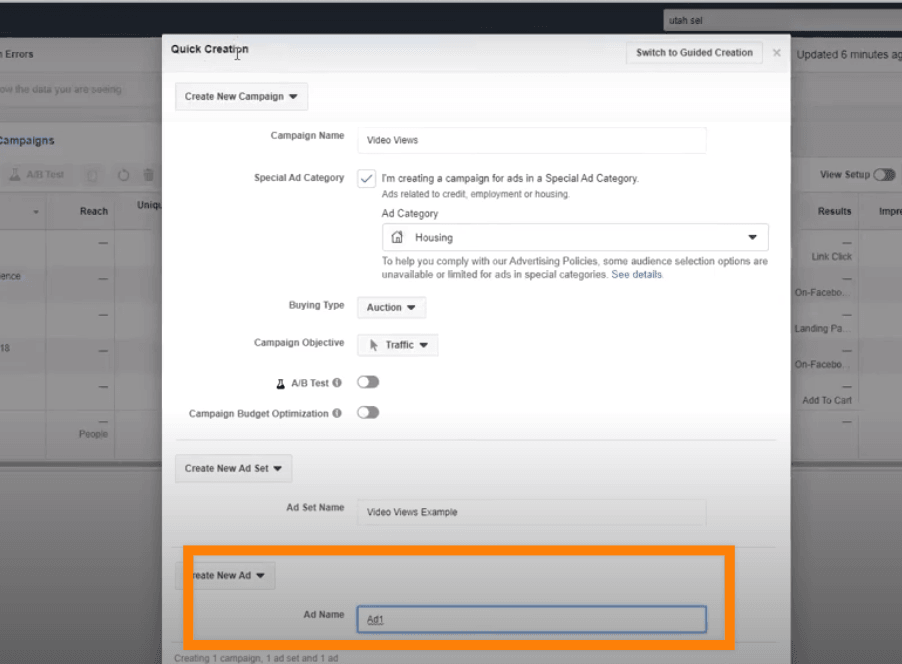Open the Campaigns tab in background

(x=27, y=140)
